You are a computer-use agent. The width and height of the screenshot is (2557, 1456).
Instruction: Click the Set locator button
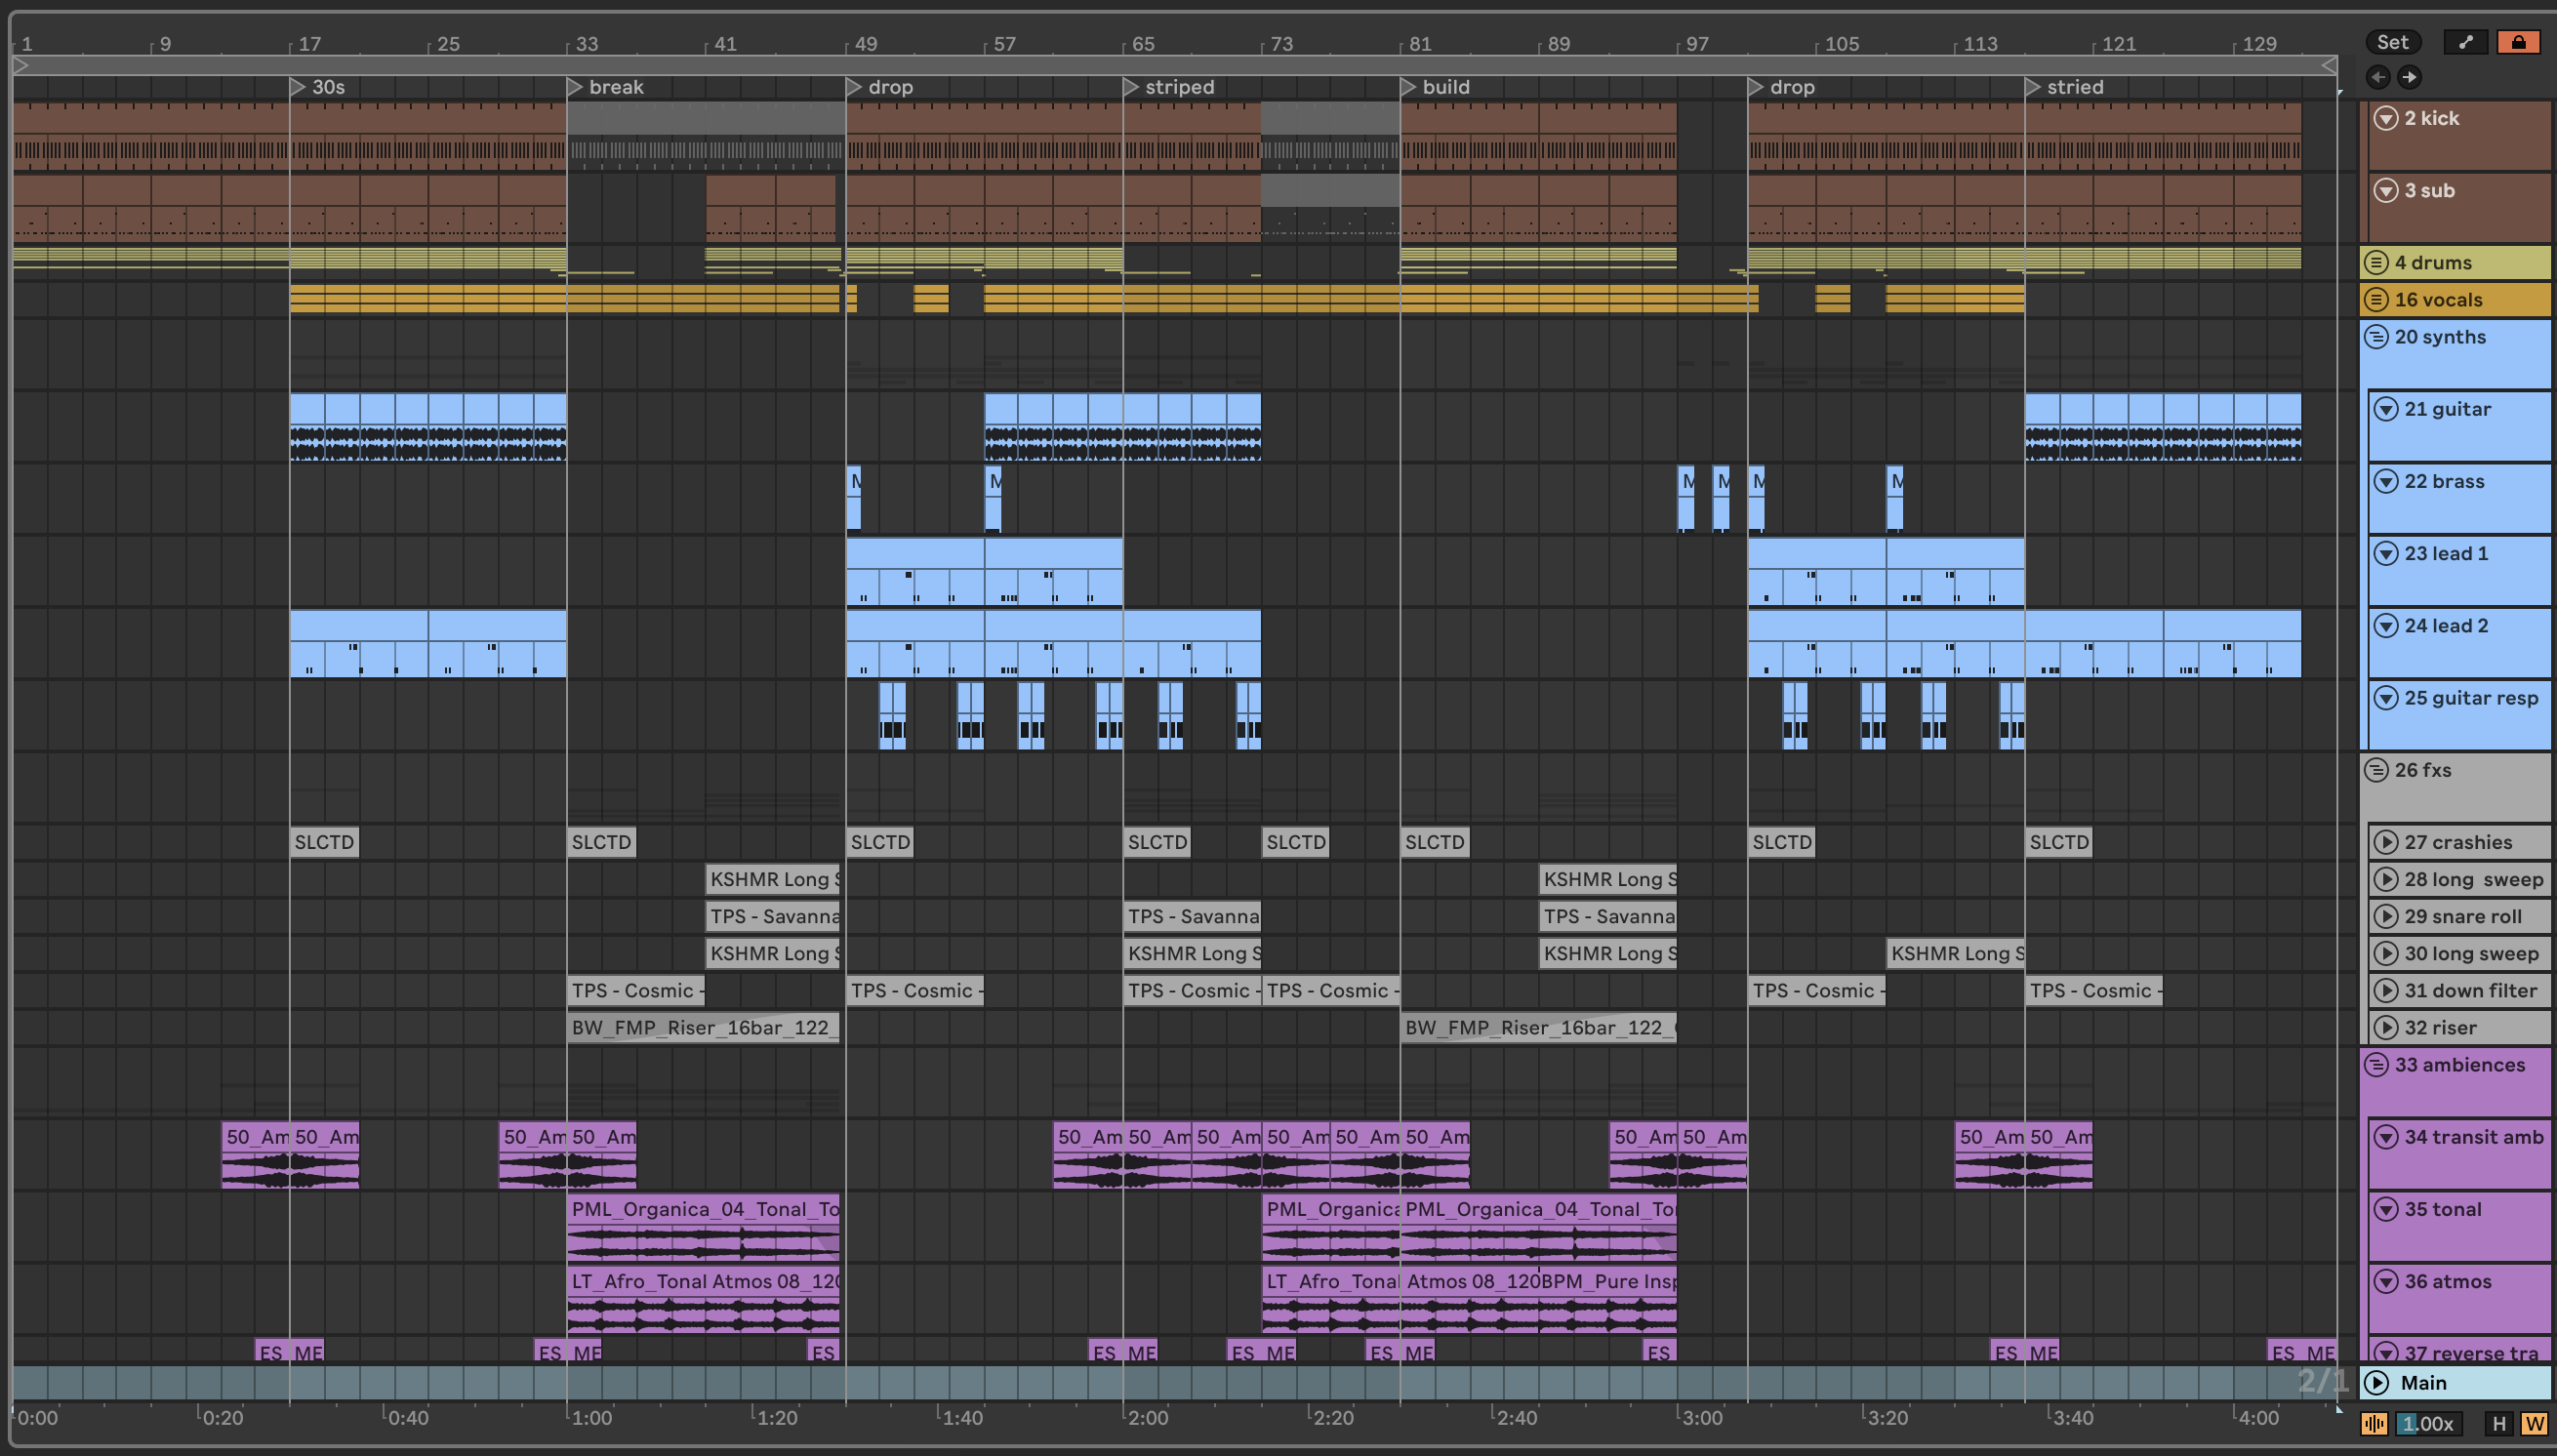2392,42
